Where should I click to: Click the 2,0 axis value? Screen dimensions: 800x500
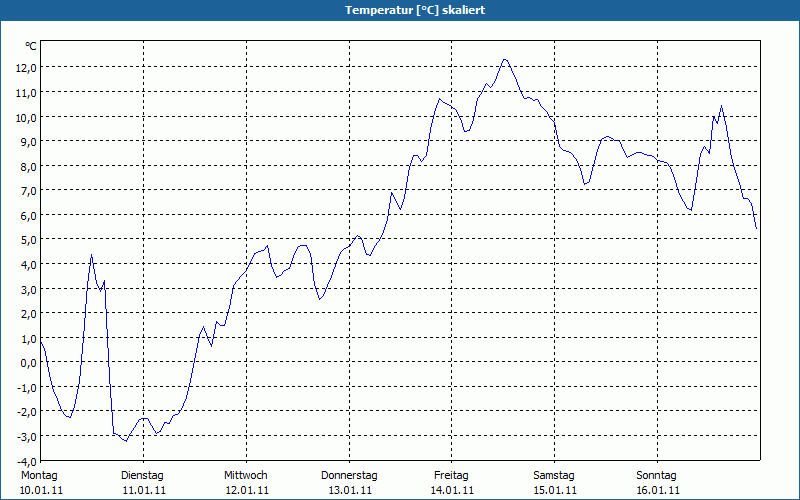(29, 314)
